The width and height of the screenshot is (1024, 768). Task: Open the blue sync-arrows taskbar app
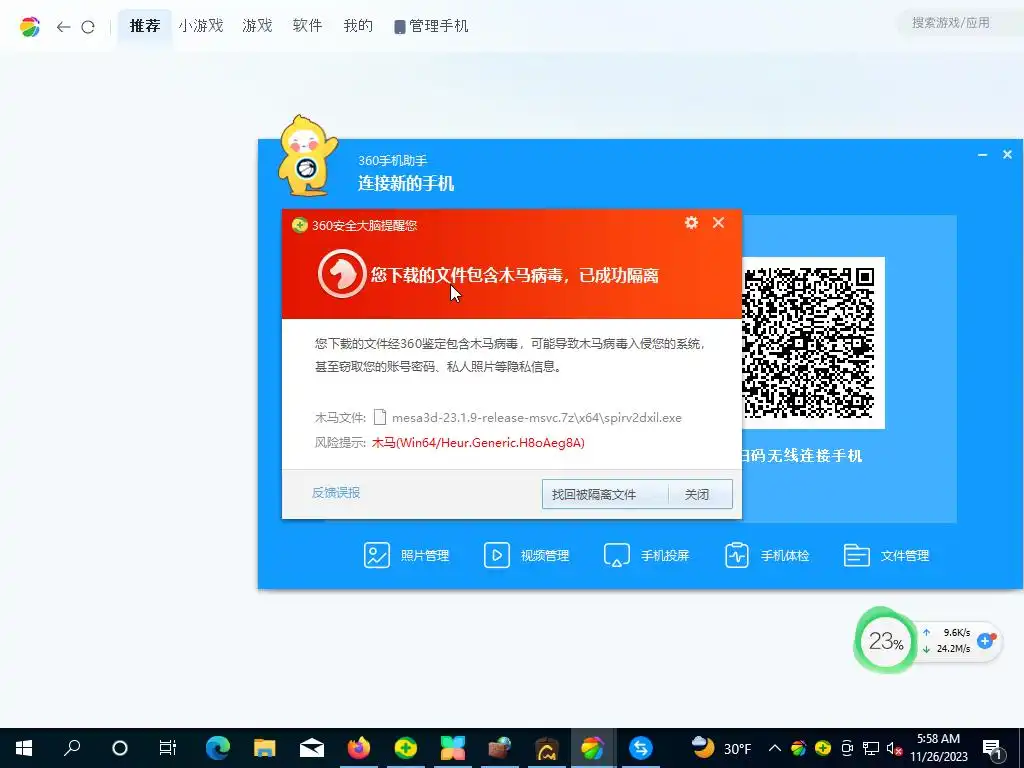point(641,748)
